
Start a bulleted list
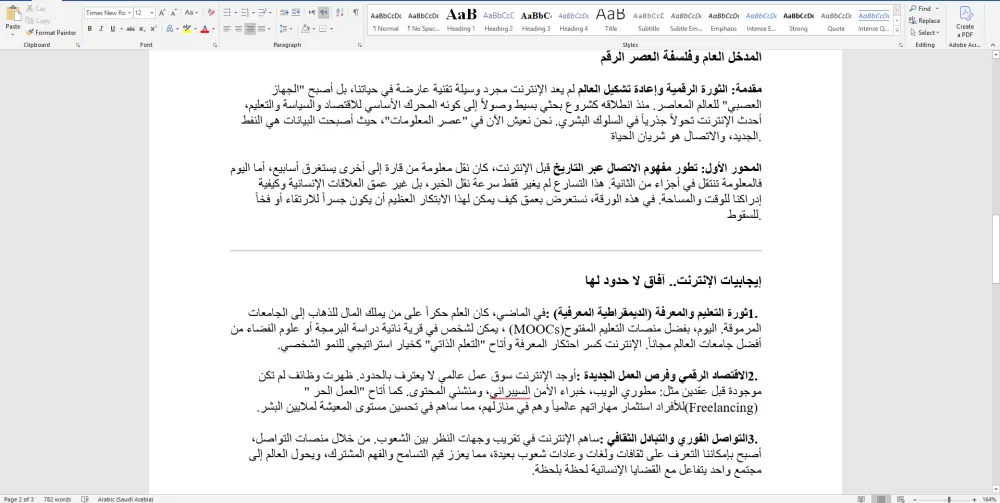[228, 13]
